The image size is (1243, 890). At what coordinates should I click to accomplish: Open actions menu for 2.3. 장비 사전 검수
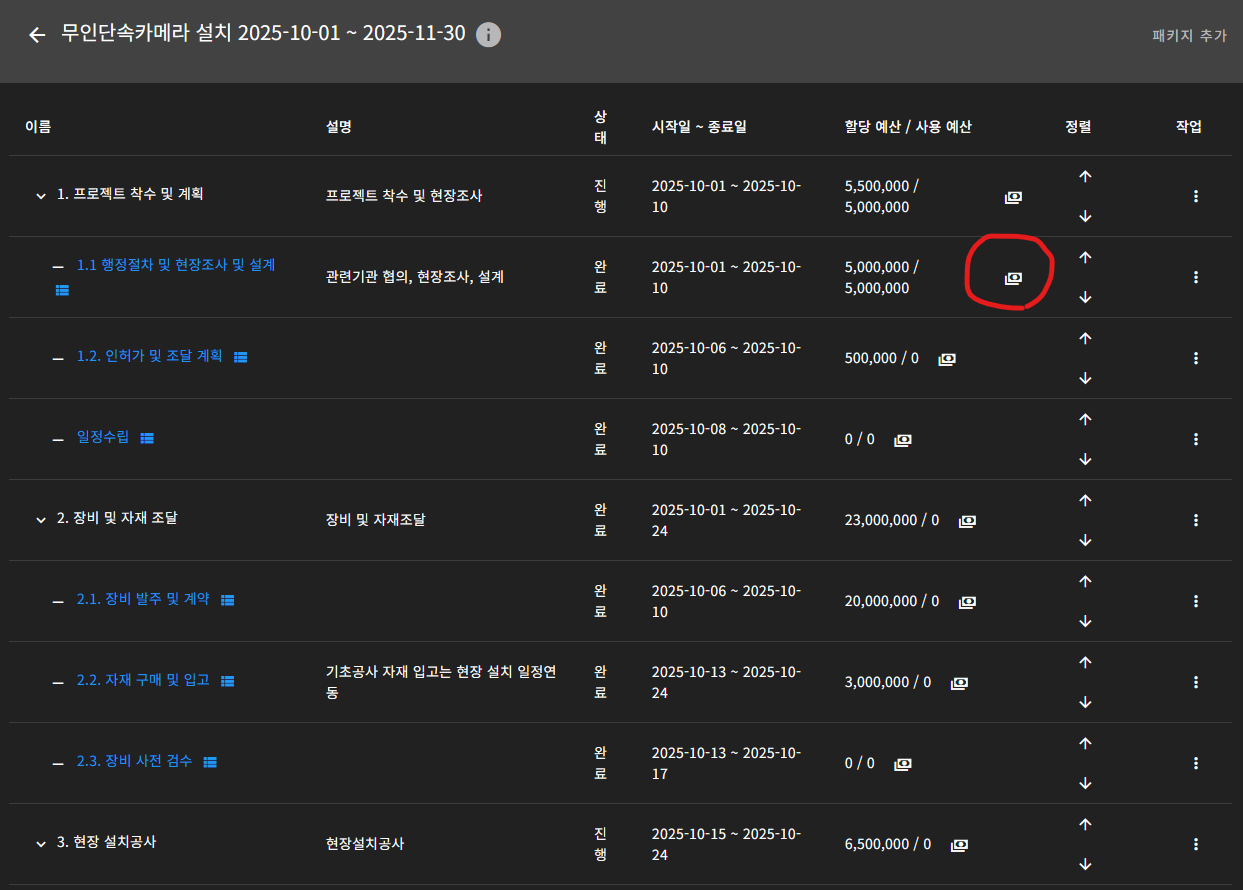(1196, 763)
